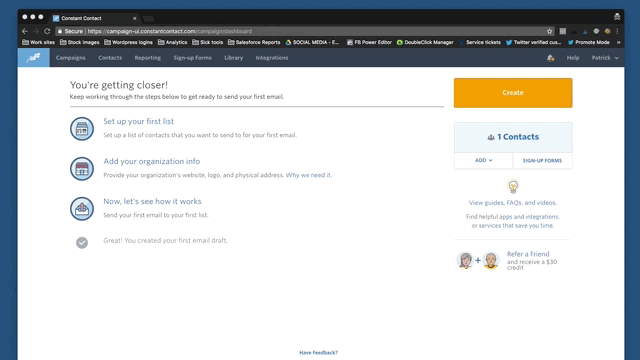Click the first list step icon

click(x=82, y=129)
